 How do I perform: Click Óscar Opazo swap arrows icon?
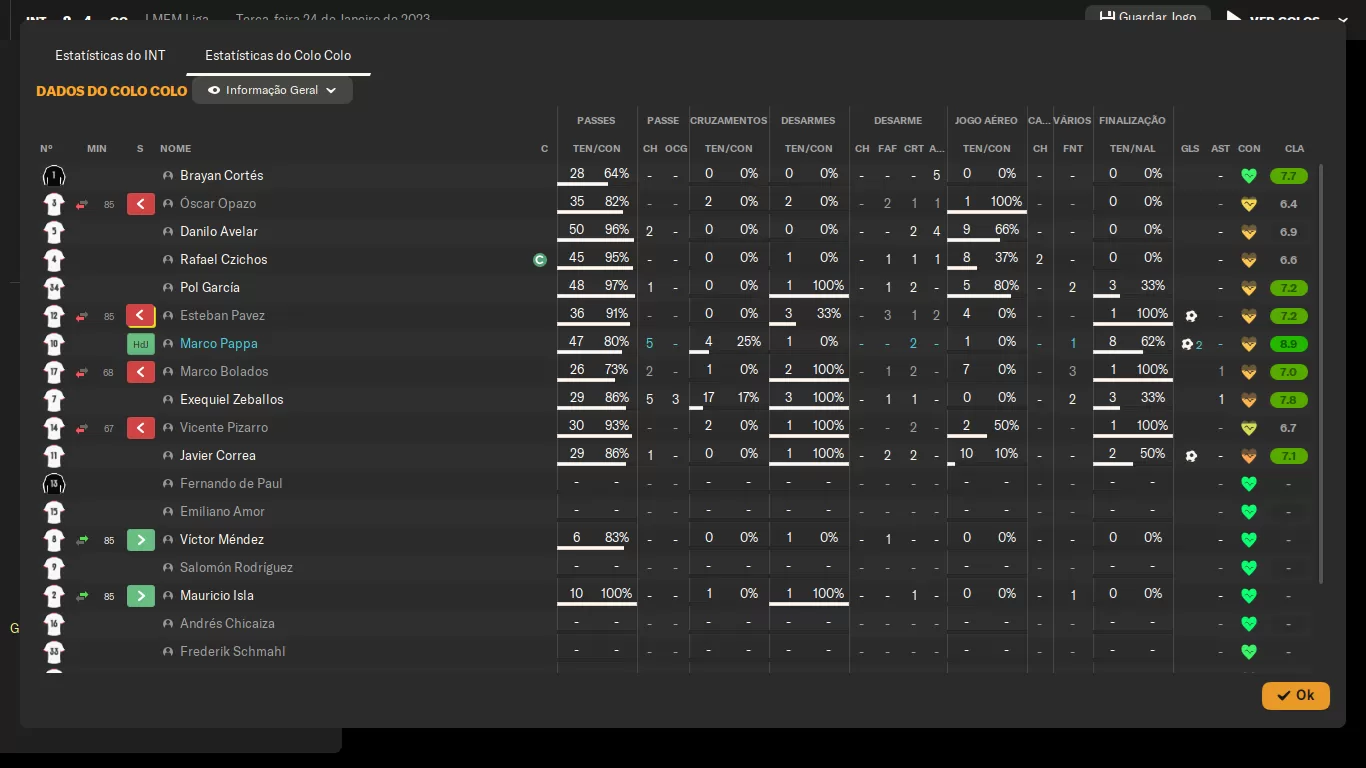[x=82, y=204]
